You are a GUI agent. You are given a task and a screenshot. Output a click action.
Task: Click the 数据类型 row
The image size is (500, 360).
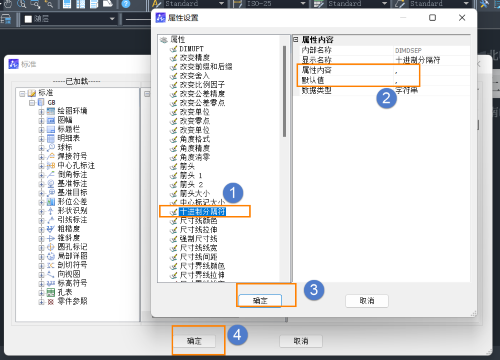382,90
